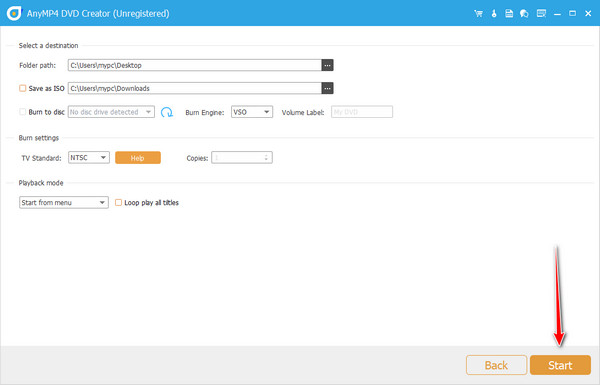Maximize the DVD Creator window
The image size is (600, 385).
click(x=572, y=14)
